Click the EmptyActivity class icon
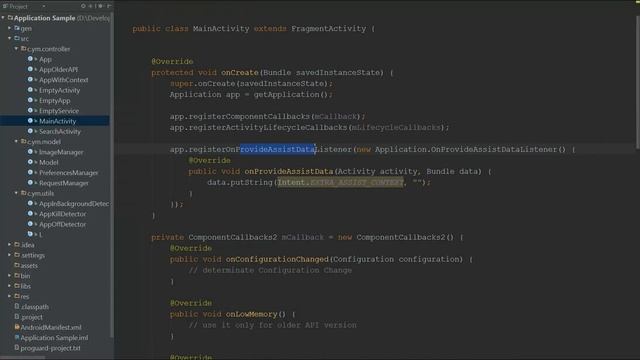The height and width of the screenshot is (360, 640). [30, 90]
